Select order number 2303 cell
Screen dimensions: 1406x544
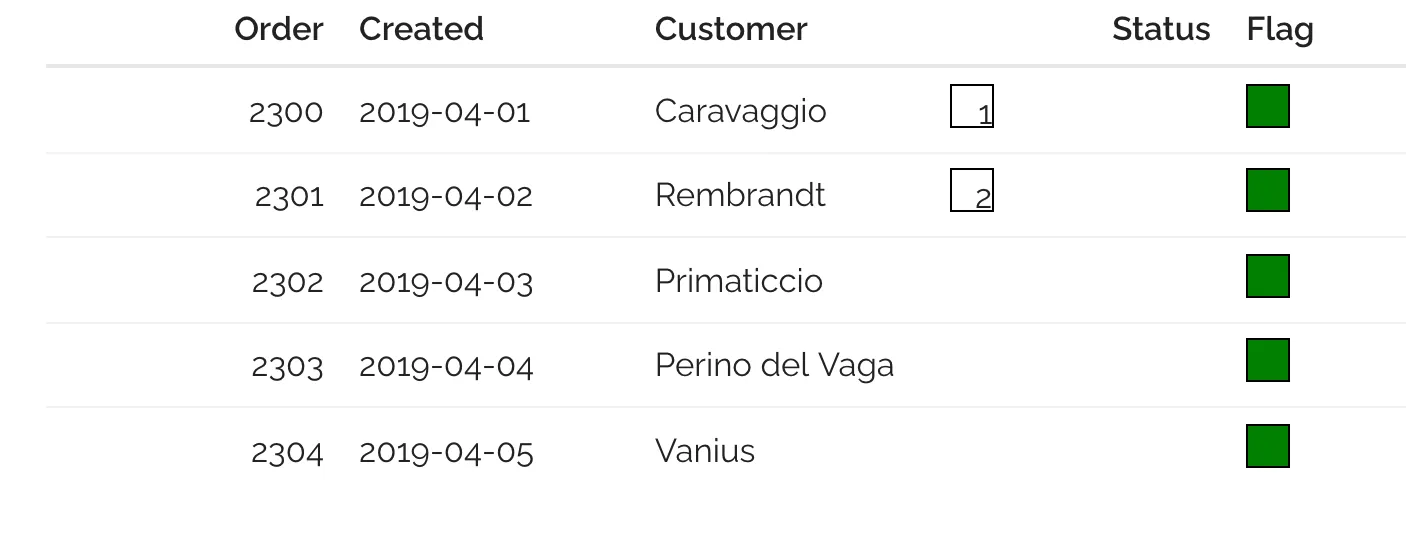tap(287, 367)
